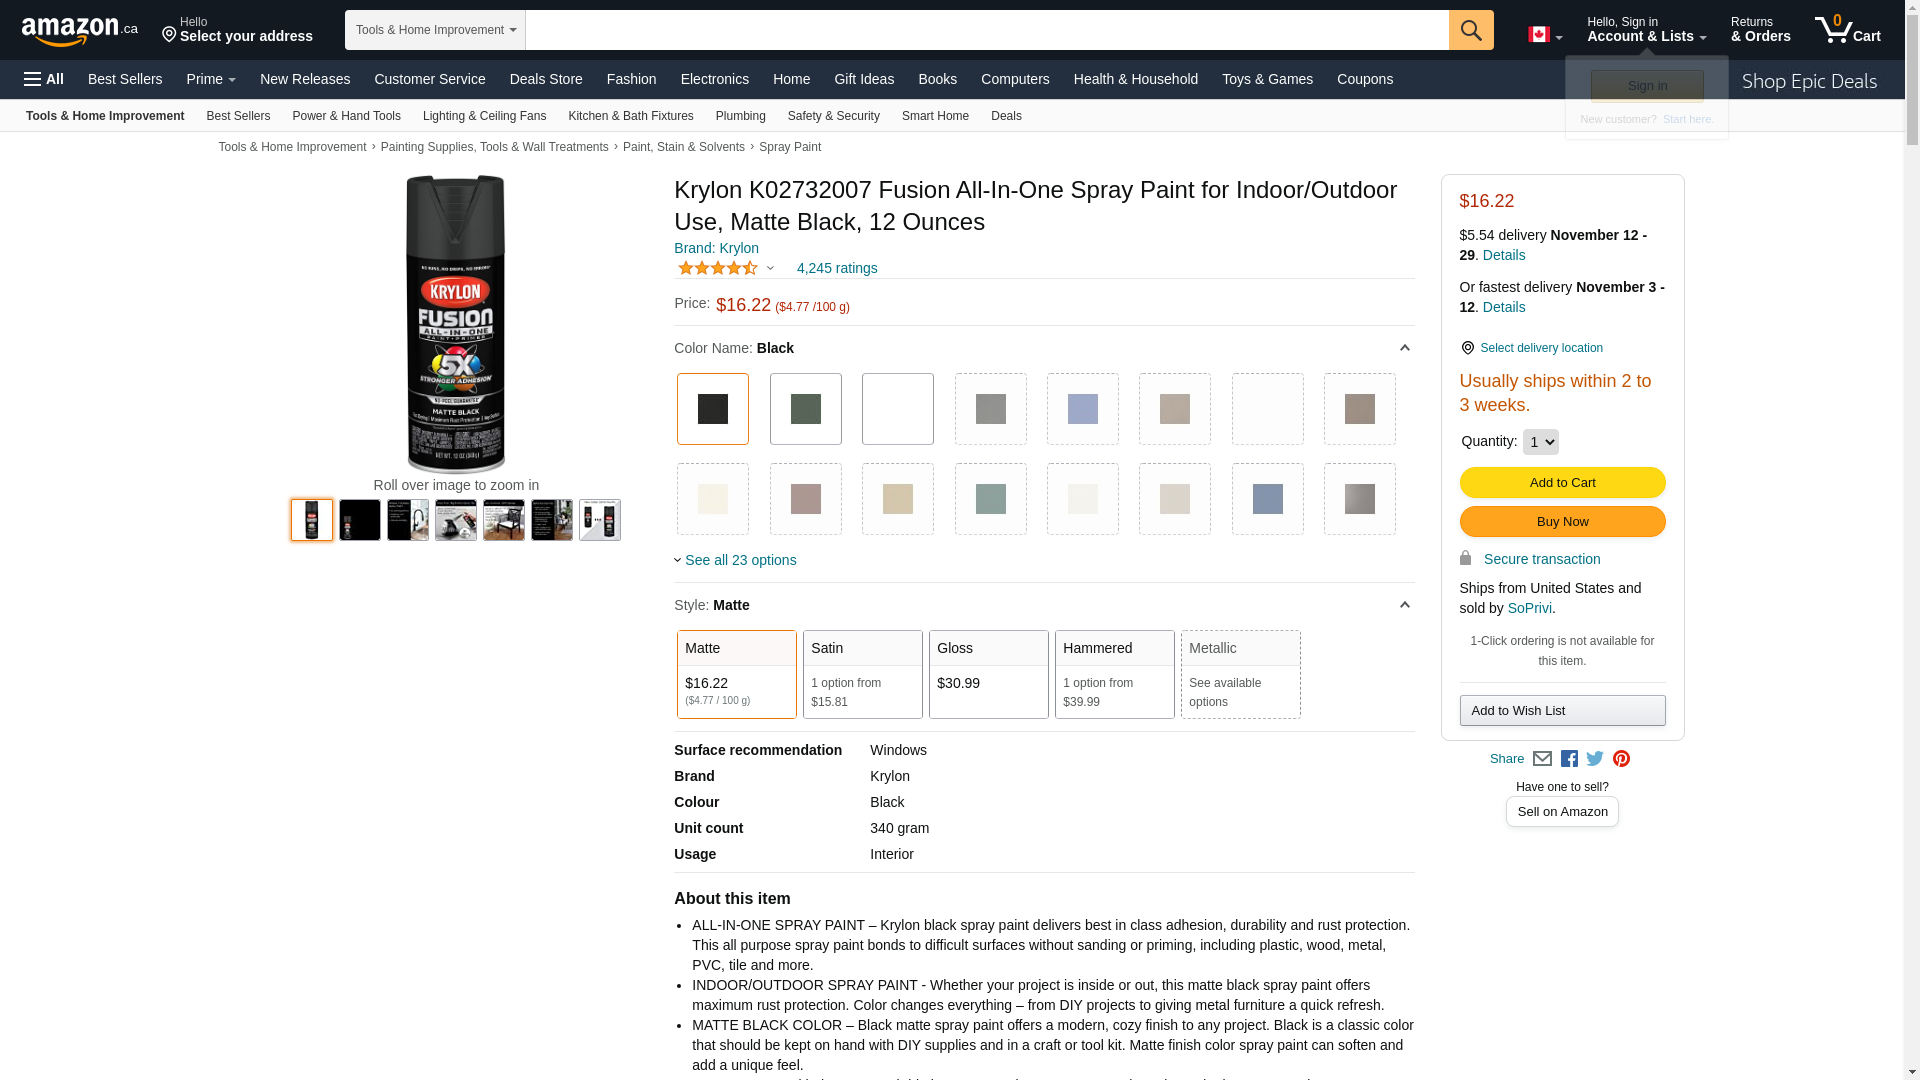This screenshot has height=1080, width=1920.
Task: Open the 4,245 ratings link
Action: pyautogui.click(x=836, y=268)
